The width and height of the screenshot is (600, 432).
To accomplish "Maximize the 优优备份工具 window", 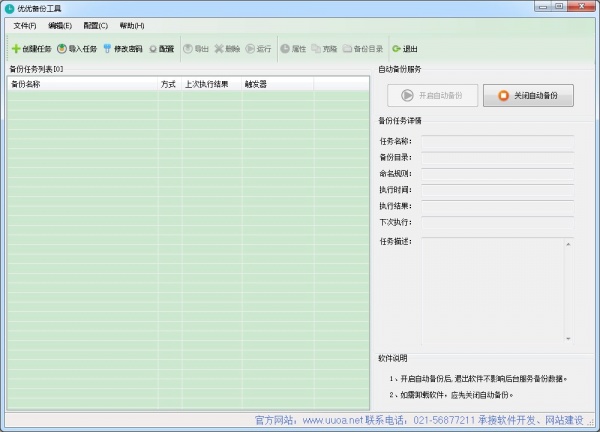I will (559, 7).
